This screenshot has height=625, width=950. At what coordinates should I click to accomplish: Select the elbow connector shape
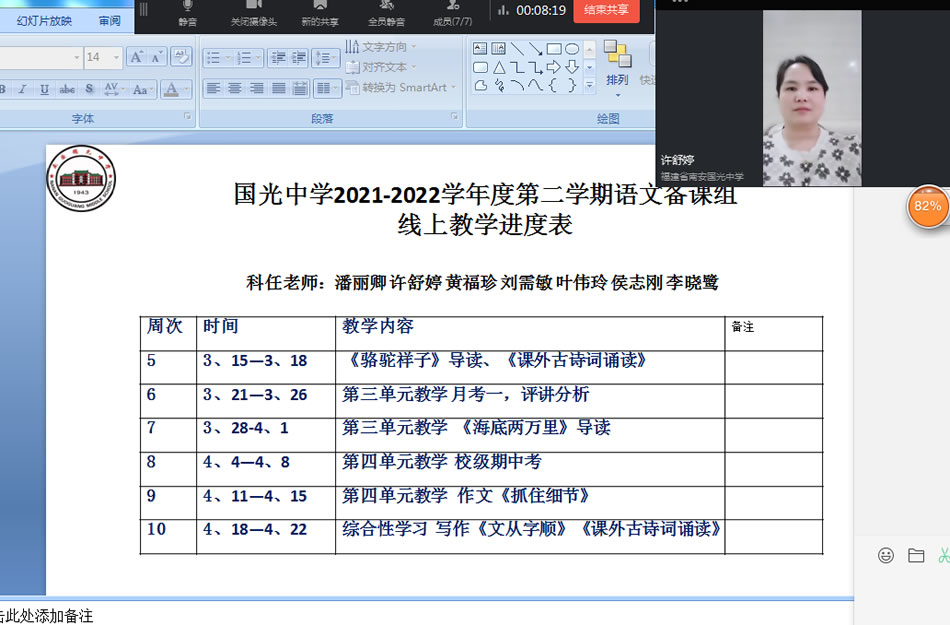pos(517,67)
